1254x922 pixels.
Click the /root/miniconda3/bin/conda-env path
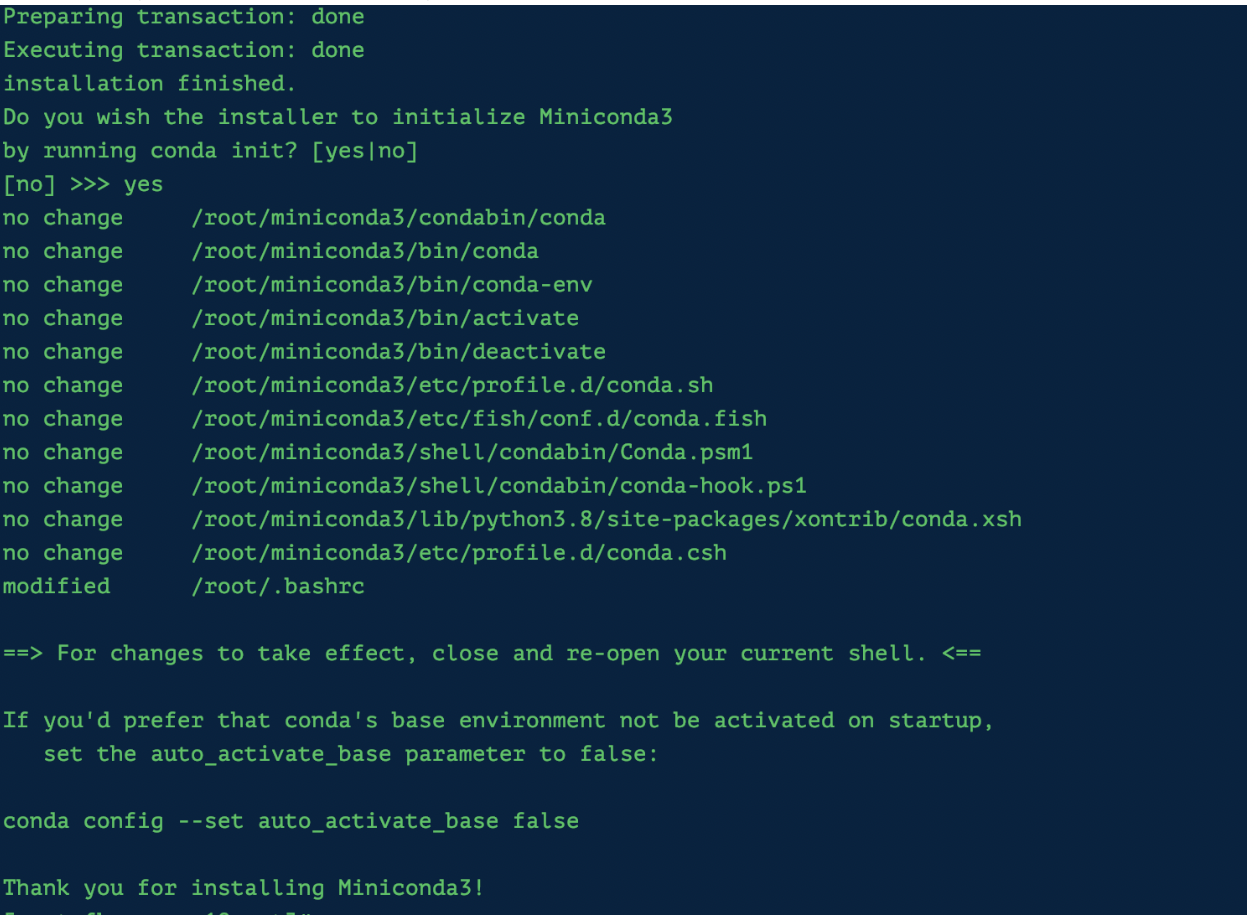click(392, 285)
